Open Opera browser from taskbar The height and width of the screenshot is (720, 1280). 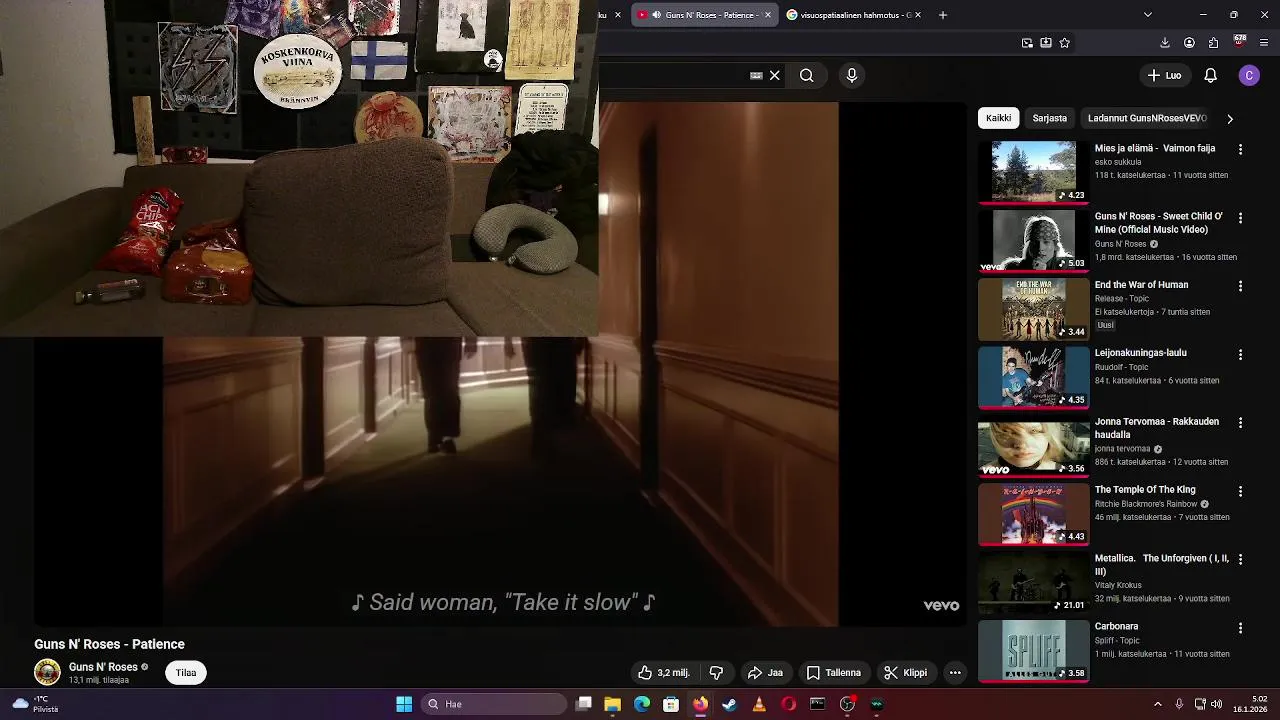(788, 704)
